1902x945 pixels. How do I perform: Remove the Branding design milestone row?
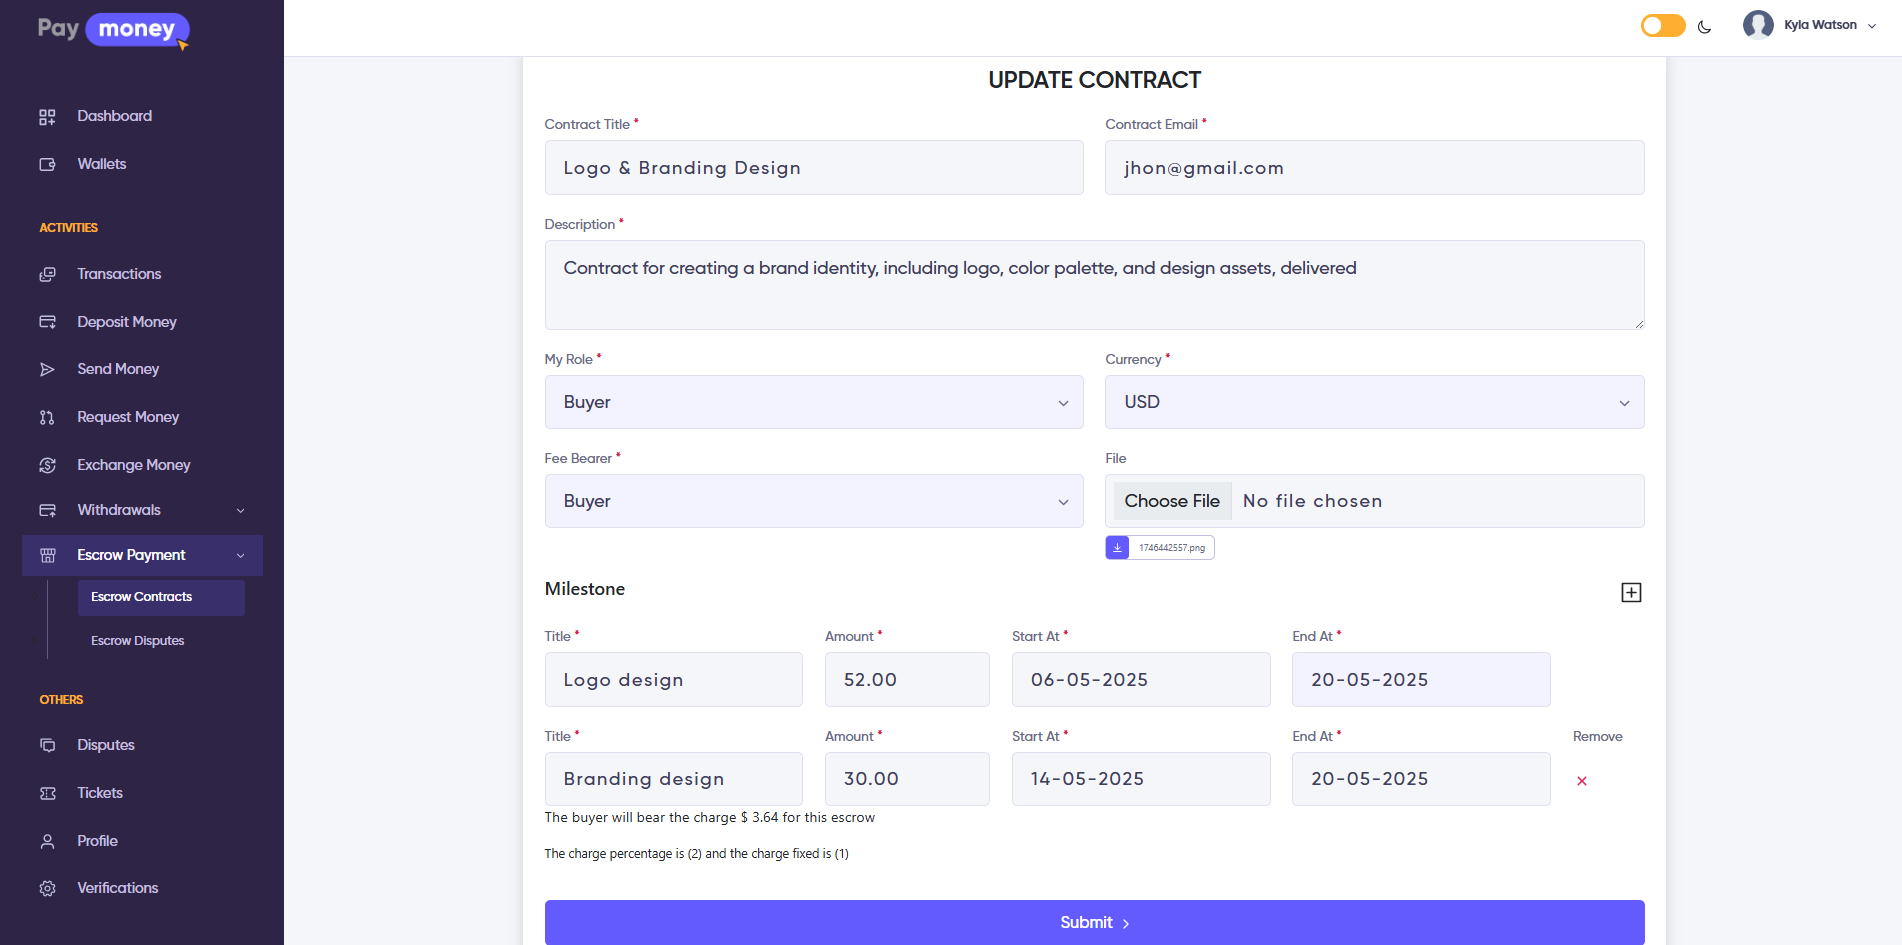coord(1581,781)
